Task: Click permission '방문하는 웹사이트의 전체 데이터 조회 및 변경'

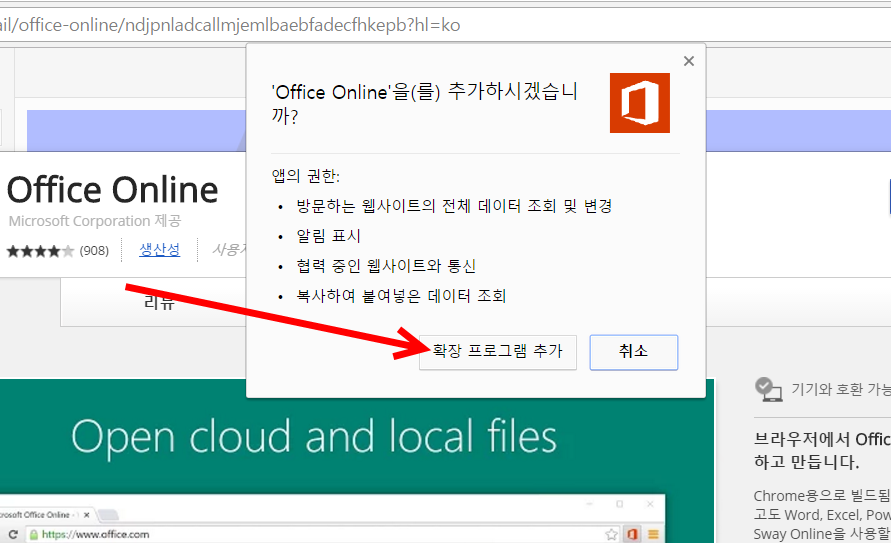Action: 454,206
